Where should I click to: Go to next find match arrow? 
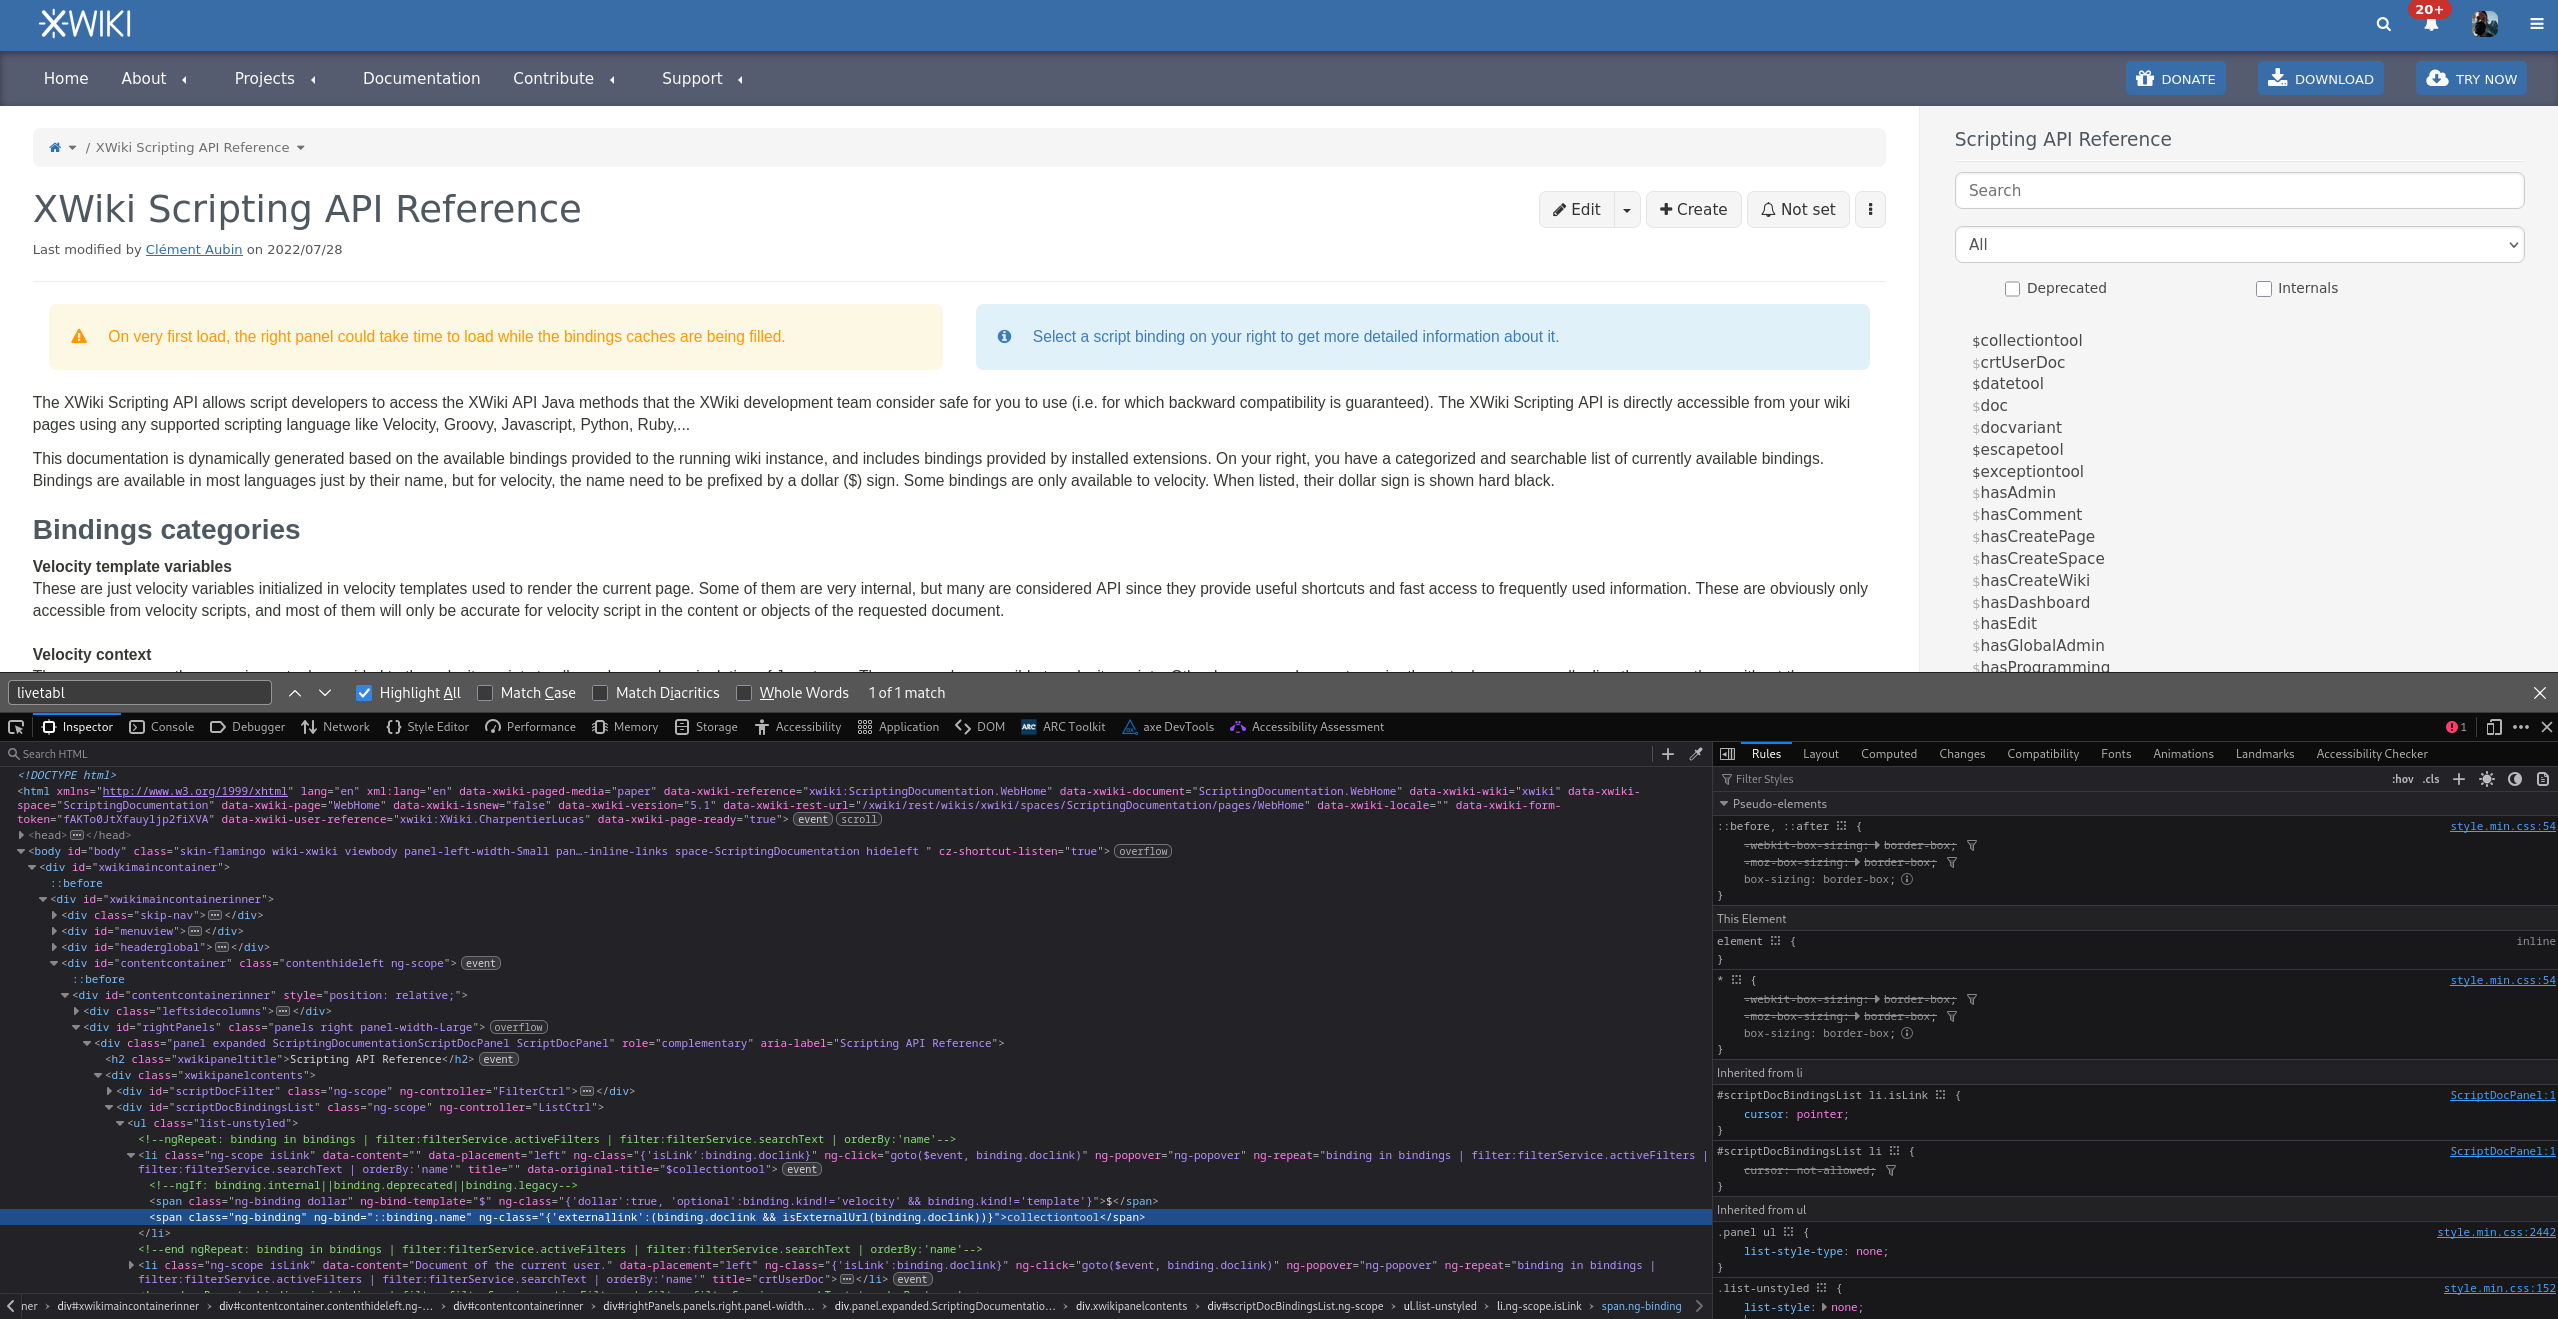pyautogui.click(x=325, y=693)
